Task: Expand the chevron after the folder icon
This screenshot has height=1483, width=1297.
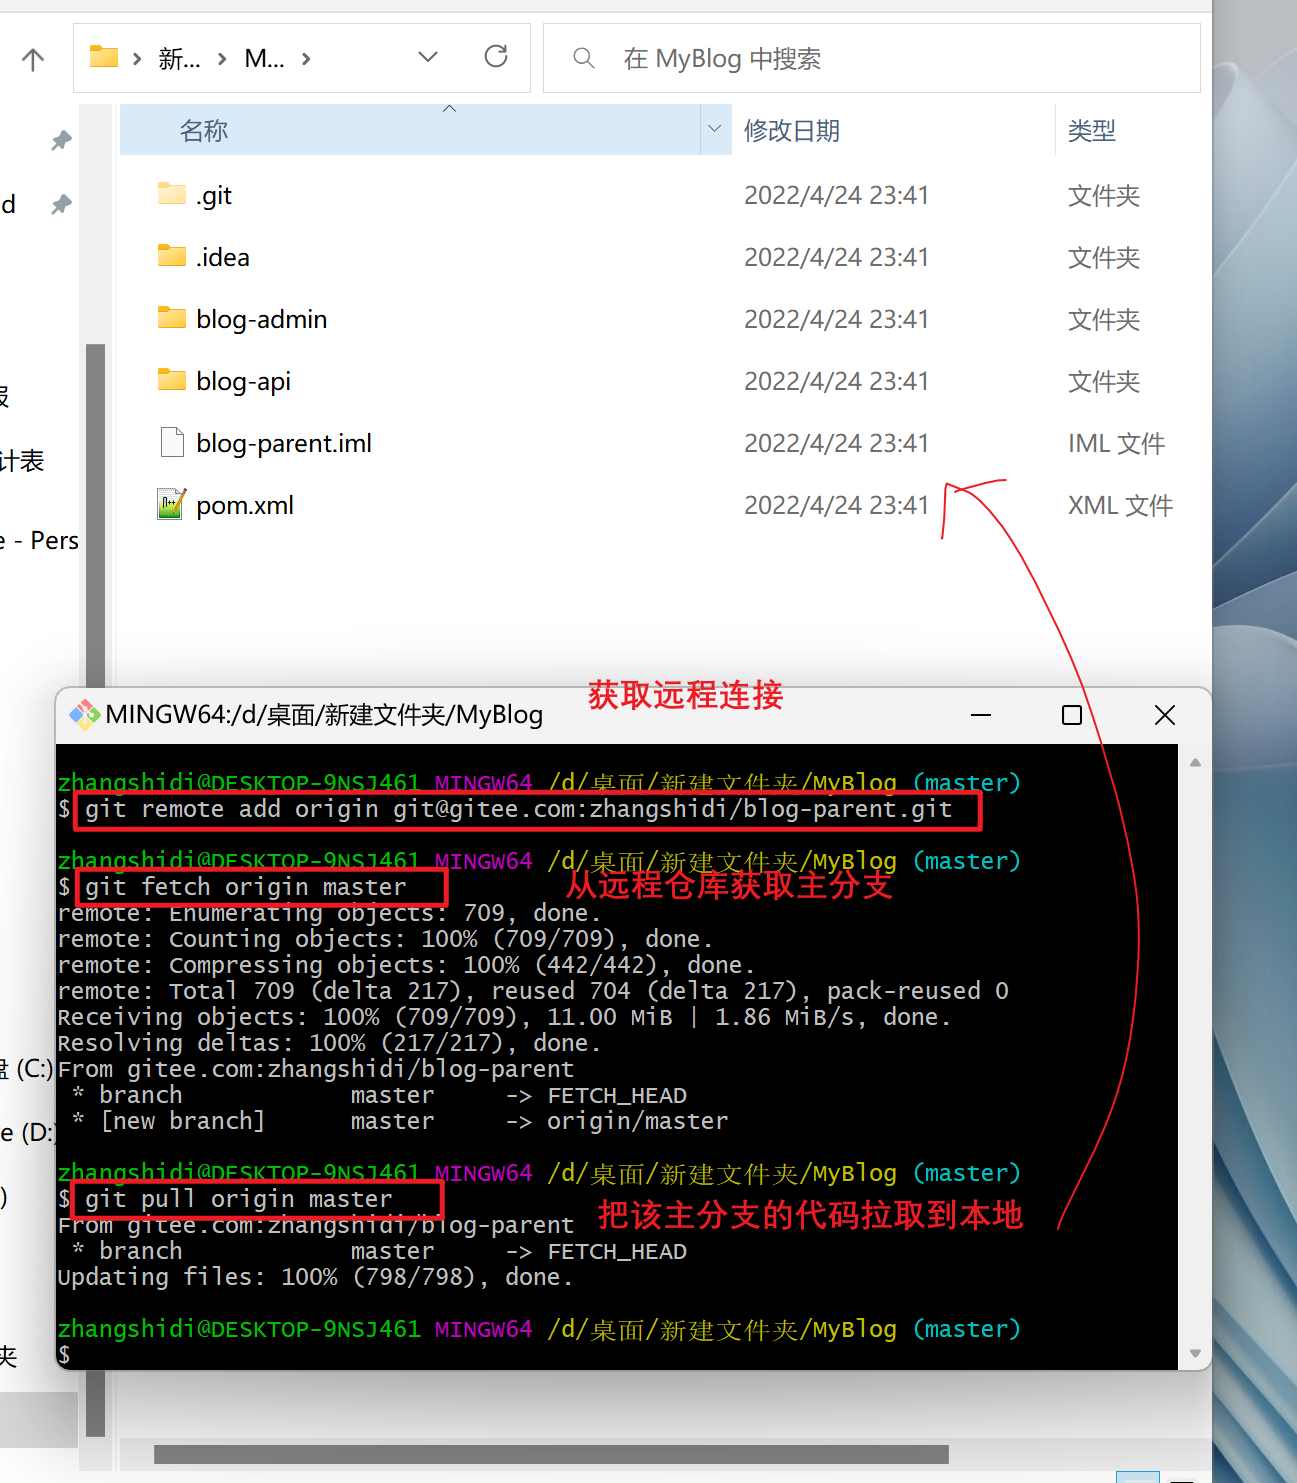Action: pyautogui.click(x=137, y=59)
